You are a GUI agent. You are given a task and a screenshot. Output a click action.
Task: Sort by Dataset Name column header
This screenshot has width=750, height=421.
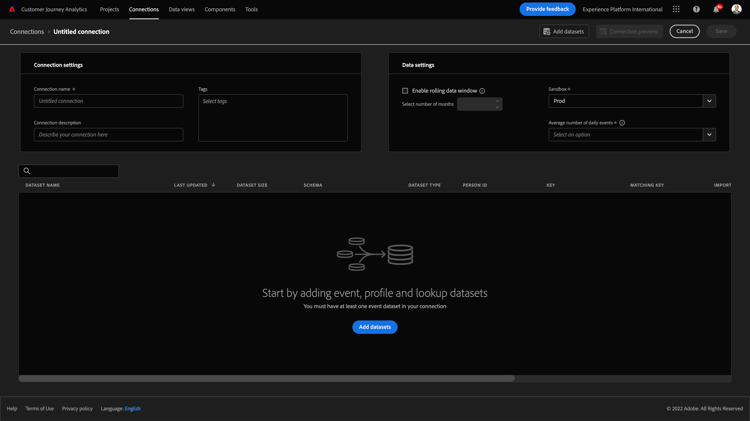[43, 185]
